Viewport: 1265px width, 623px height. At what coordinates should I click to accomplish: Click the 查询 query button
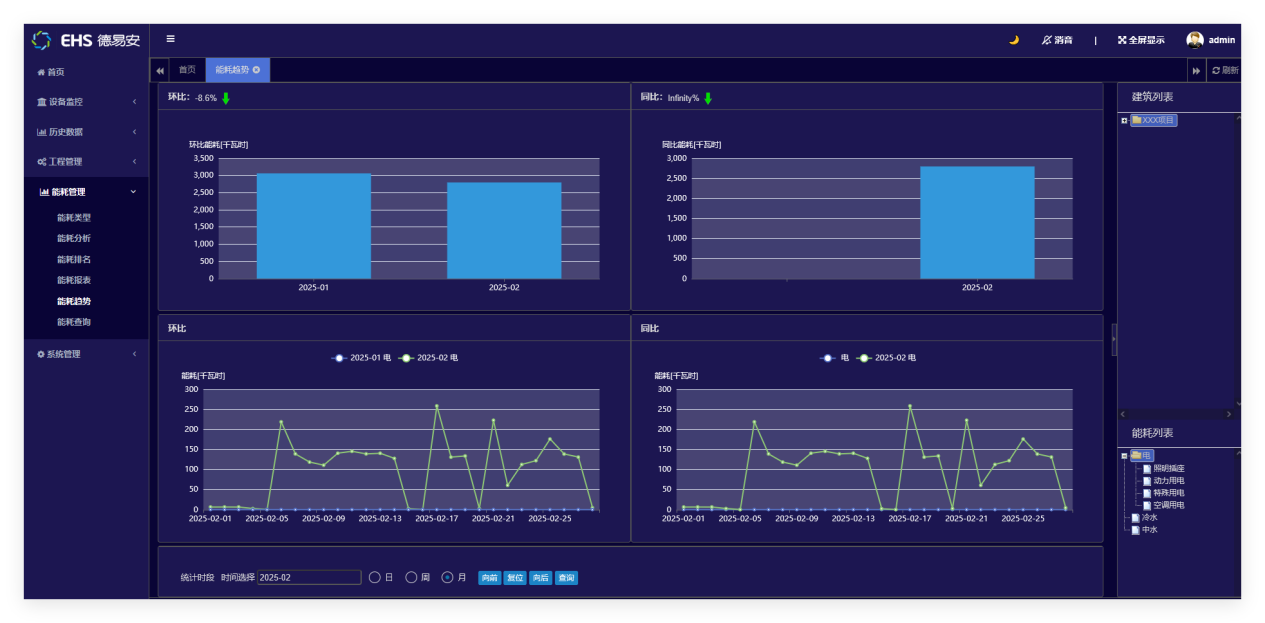point(566,578)
